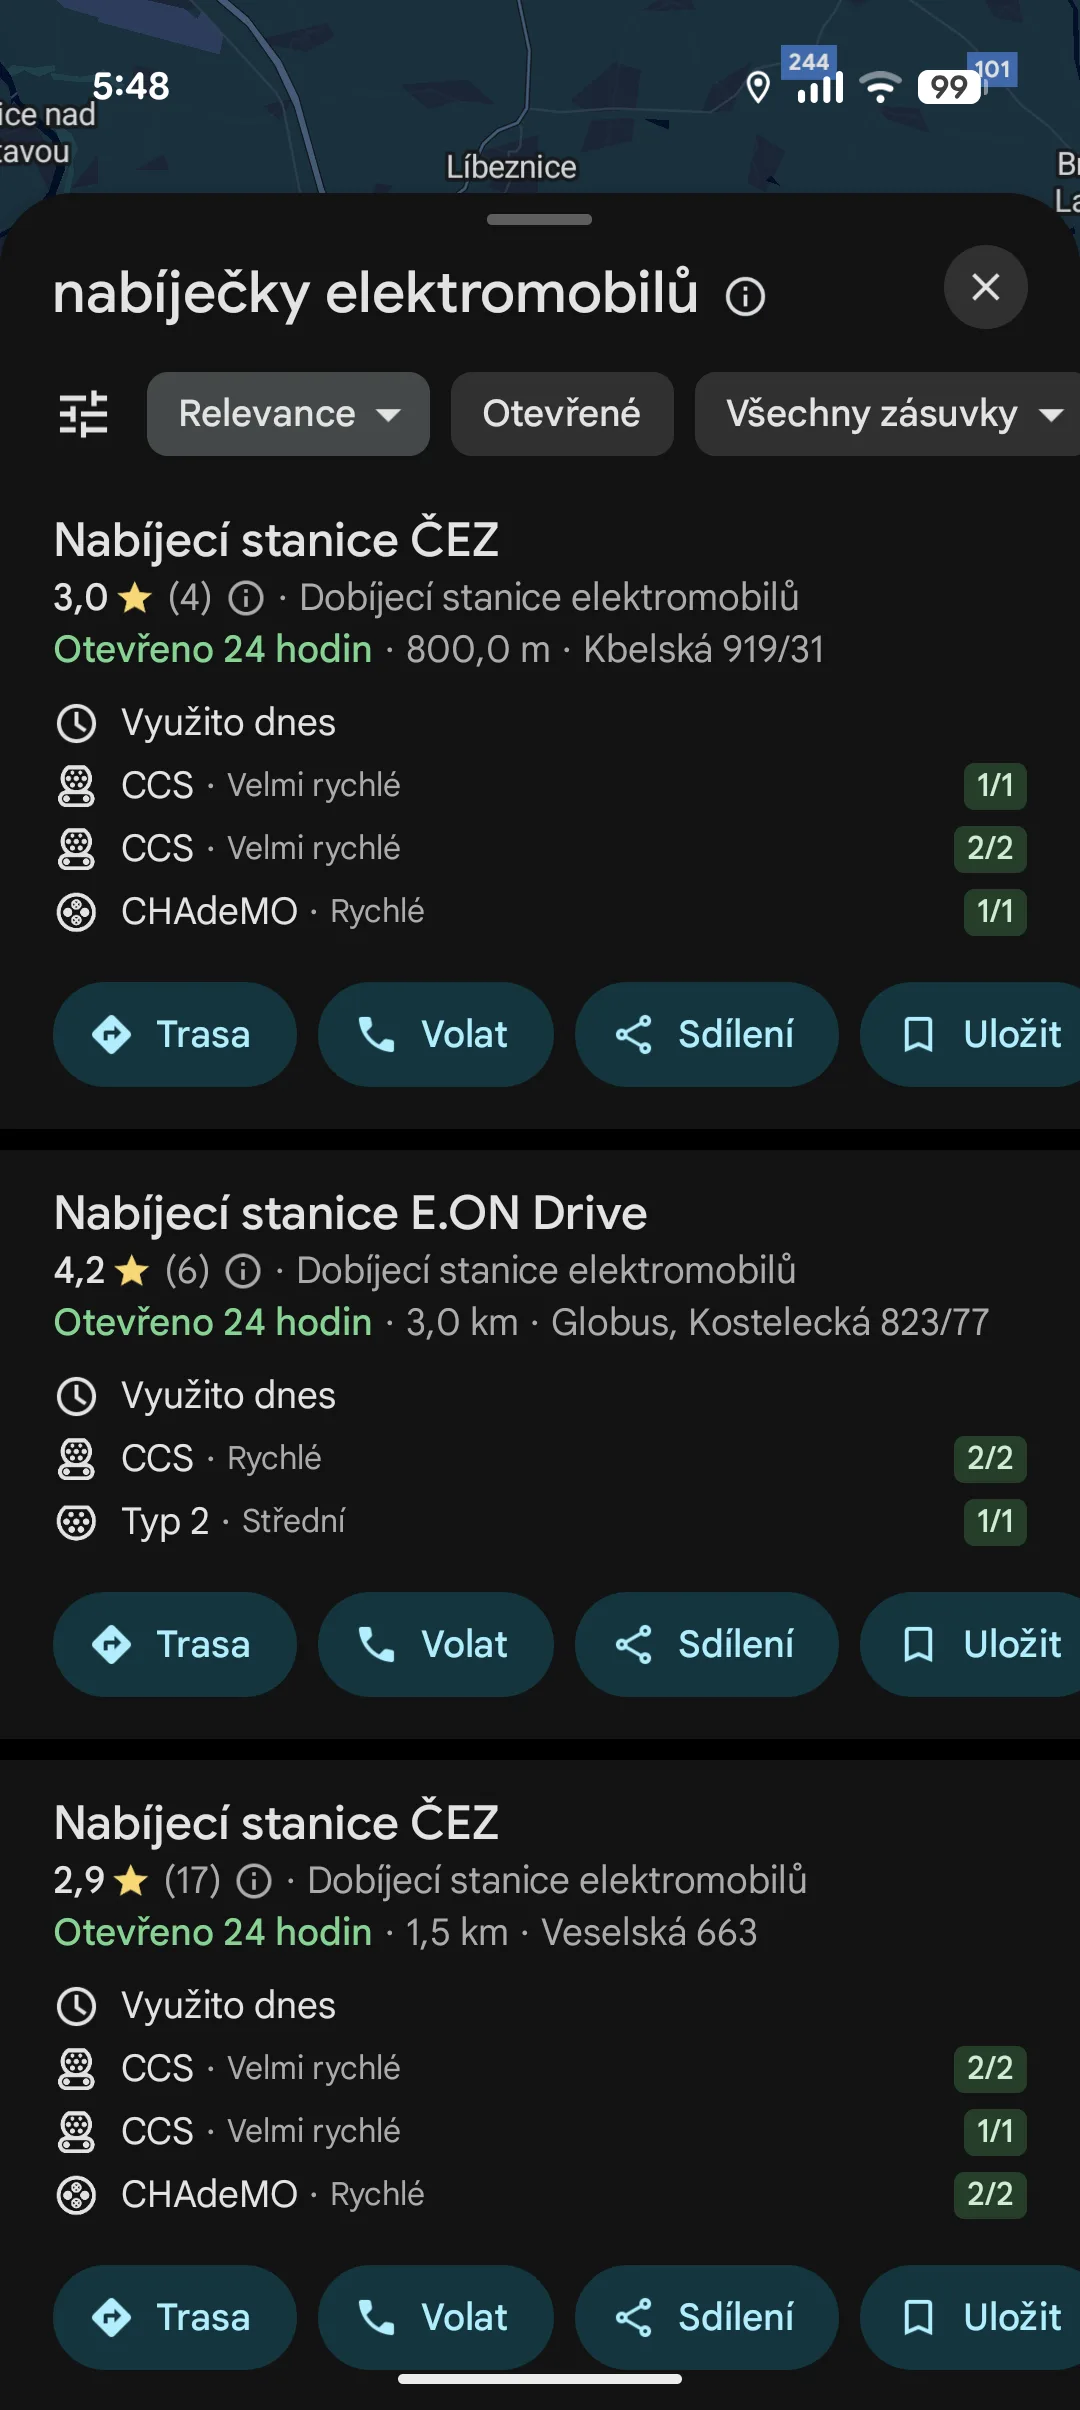This screenshot has height=2410, width=1080.
Task: Toggle the Otevřené open-now filter chip
Action: point(561,414)
